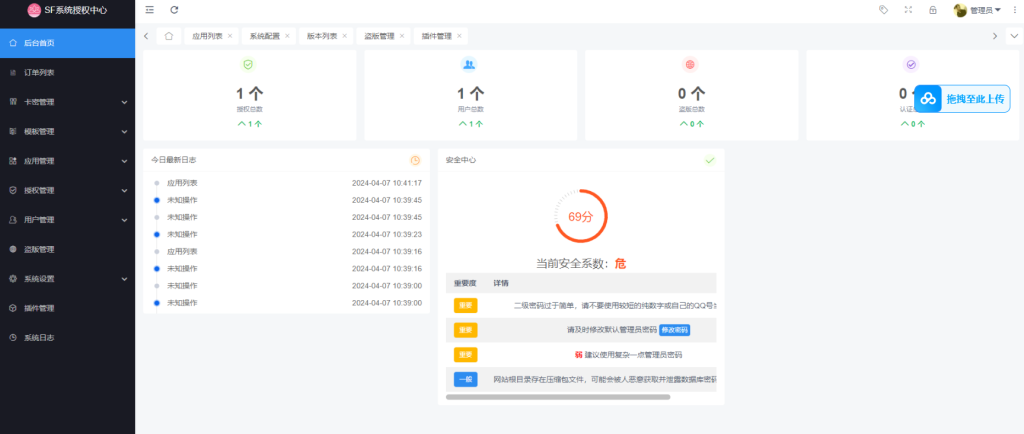
Task: Click the 系统日志 clock icon in sidebar
Action: 13,337
